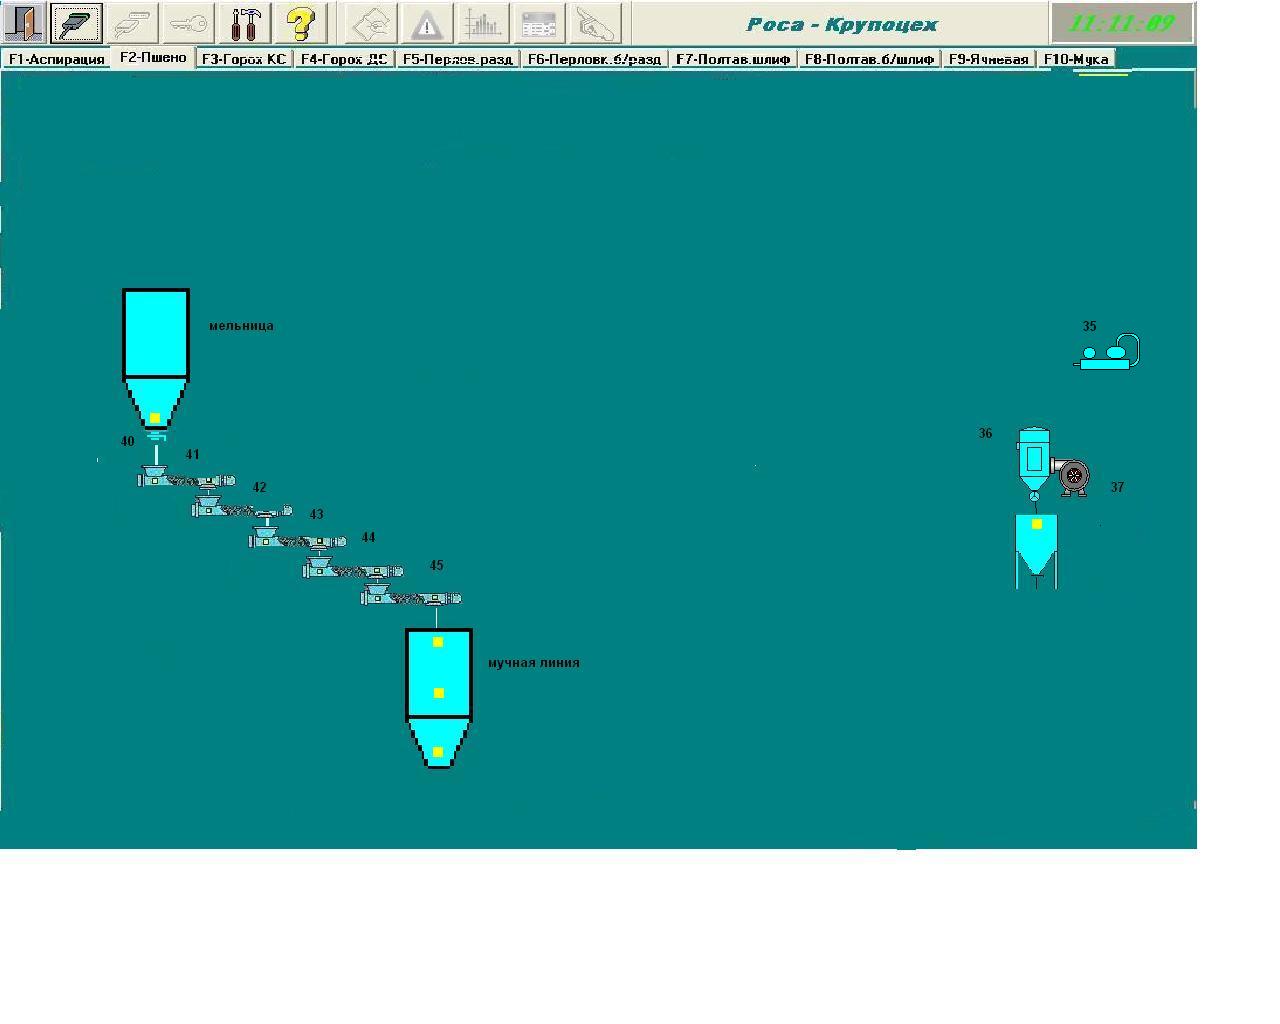Click the fan blower unit 37
This screenshot has width=1280, height=1024.
click(1074, 477)
